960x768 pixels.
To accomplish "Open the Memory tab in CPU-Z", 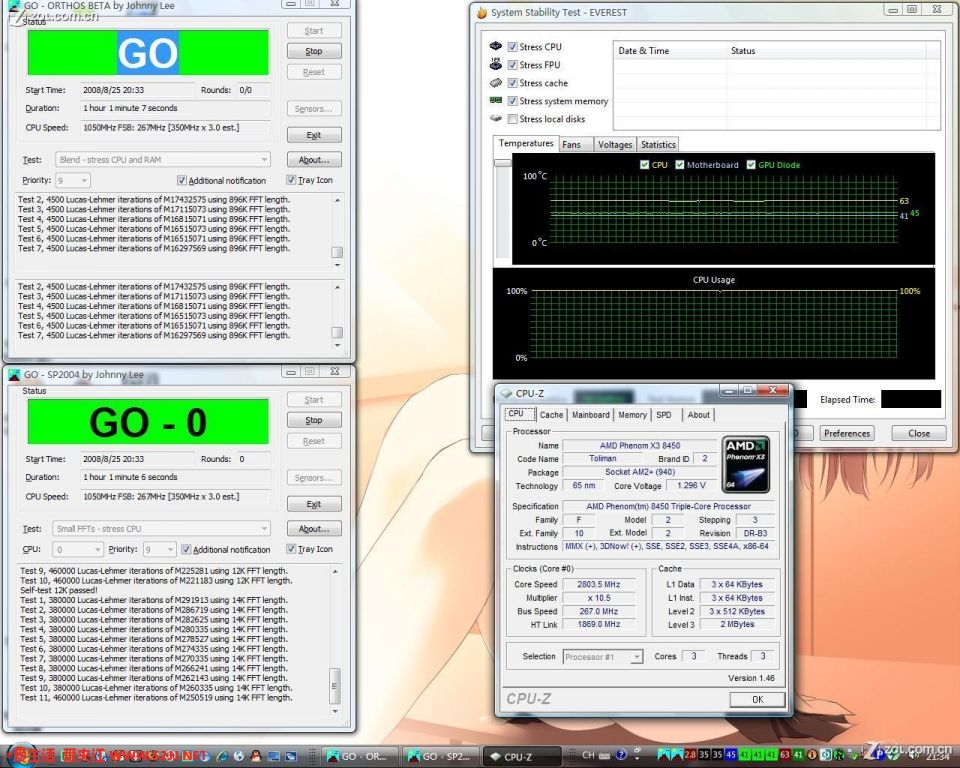I will click(632, 415).
